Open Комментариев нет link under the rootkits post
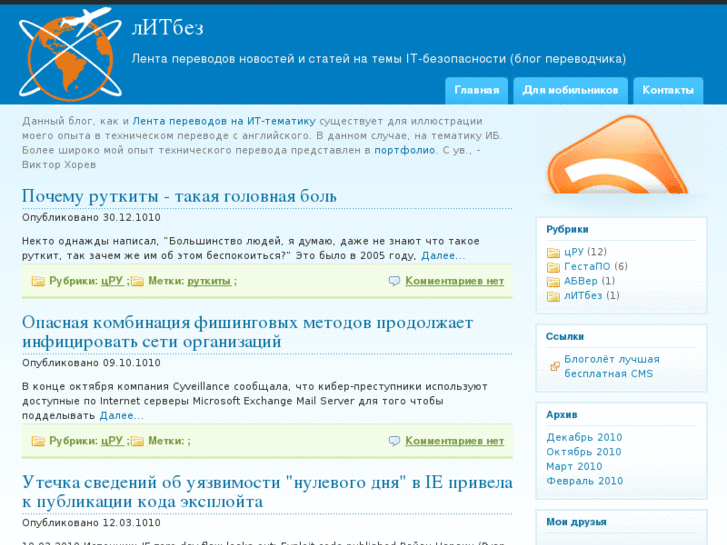Screen dimensions: 727x545 click(454, 281)
